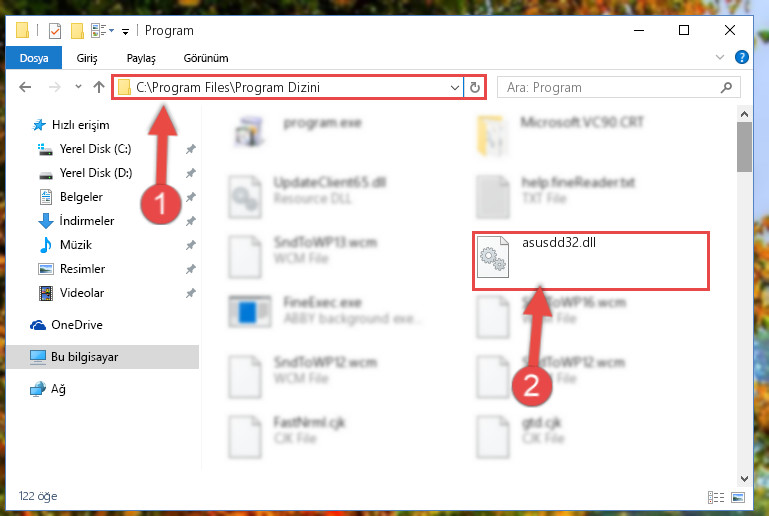This screenshot has width=769, height=516.
Task: Refresh the current folder view
Action: tap(475, 87)
